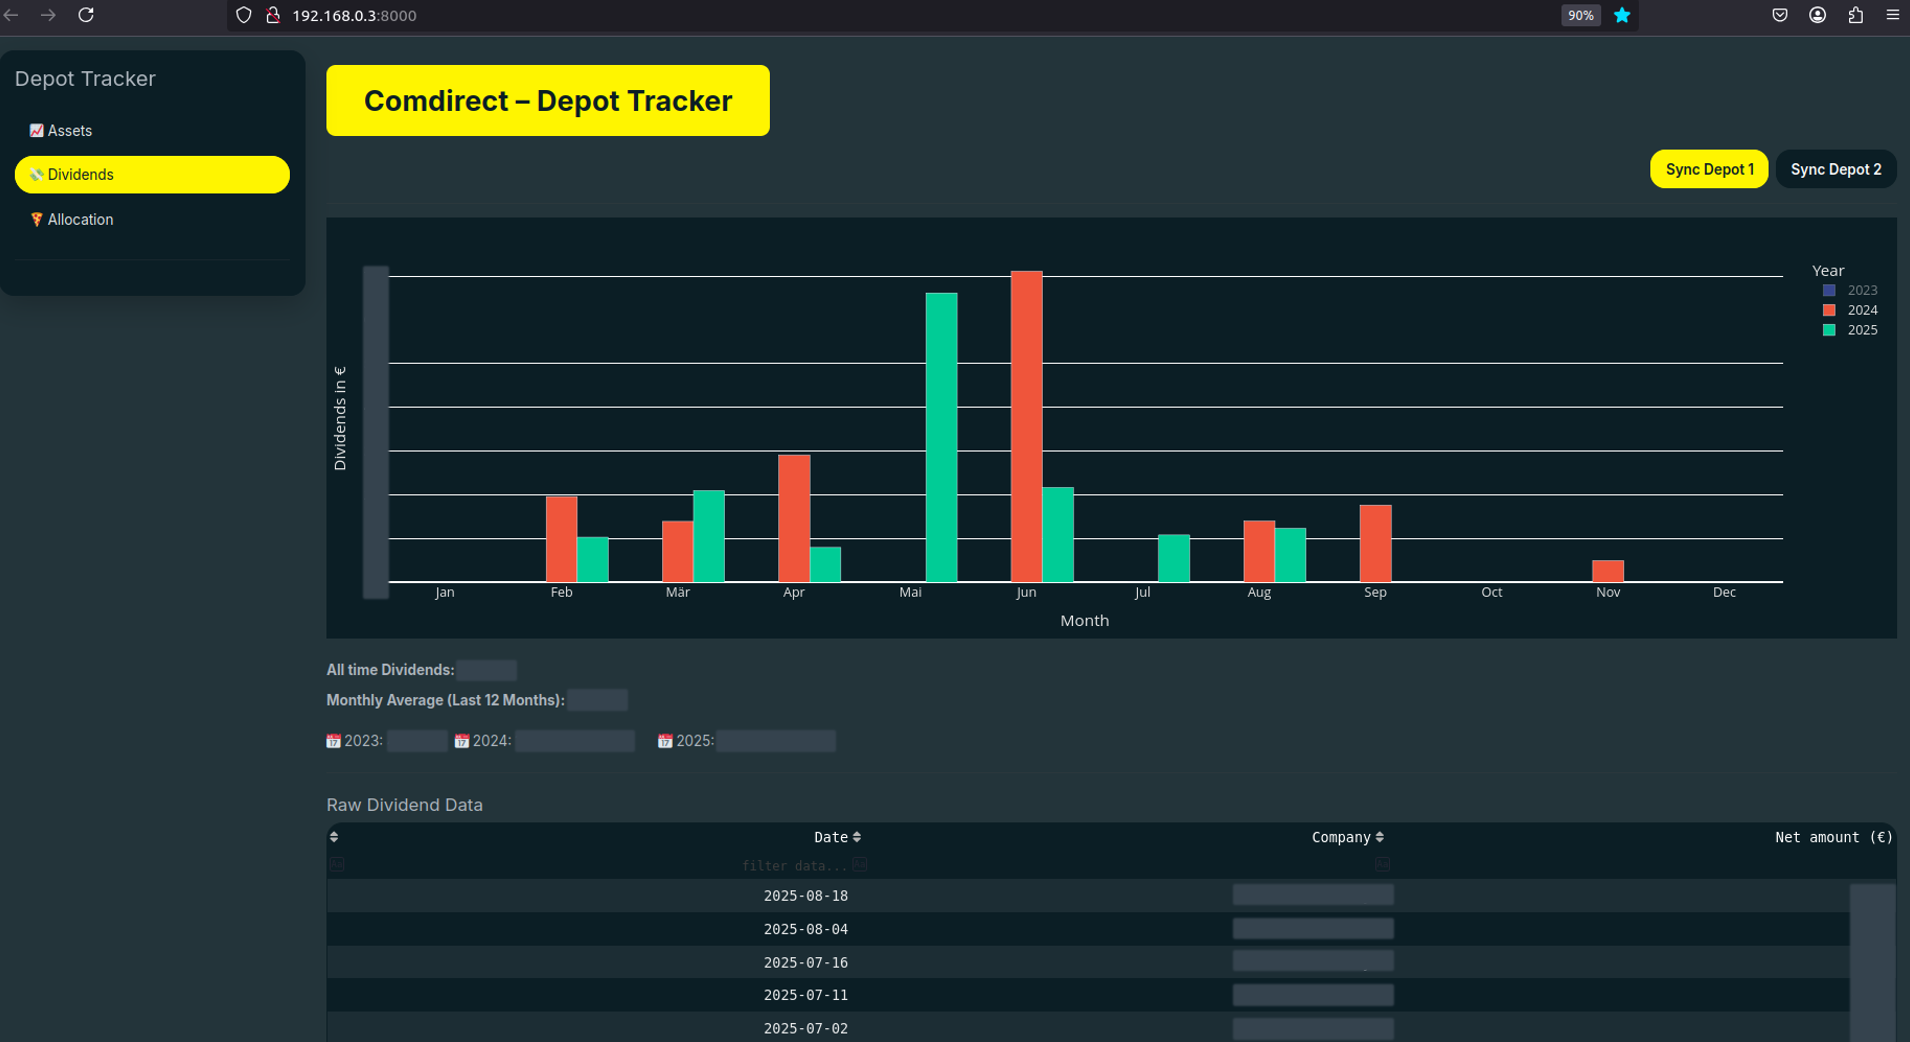
Task: Click the red Nov 2024 bar
Action: coord(1608,571)
